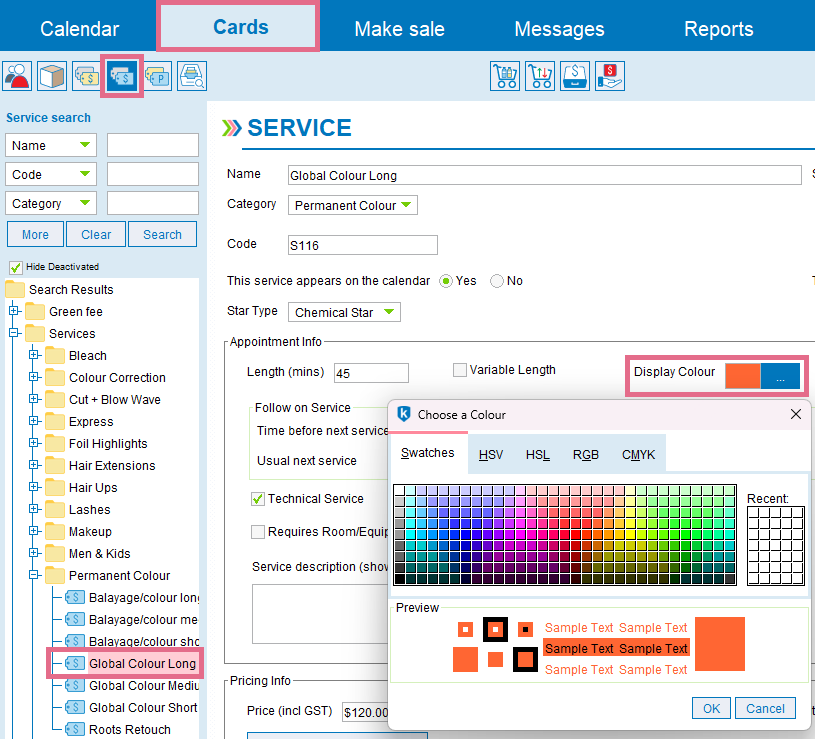The height and width of the screenshot is (739, 815).
Task: Click the Search Results folder icon
Action: (15, 289)
